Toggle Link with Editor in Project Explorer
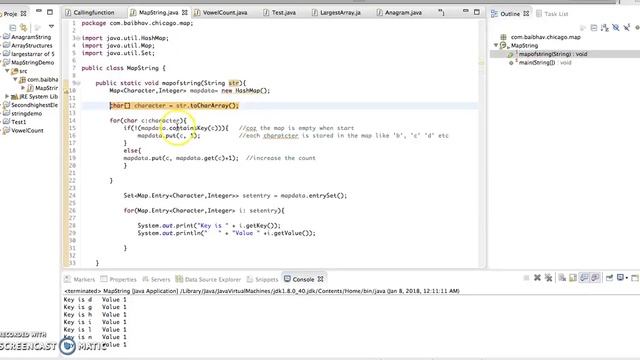 pos(24,28)
